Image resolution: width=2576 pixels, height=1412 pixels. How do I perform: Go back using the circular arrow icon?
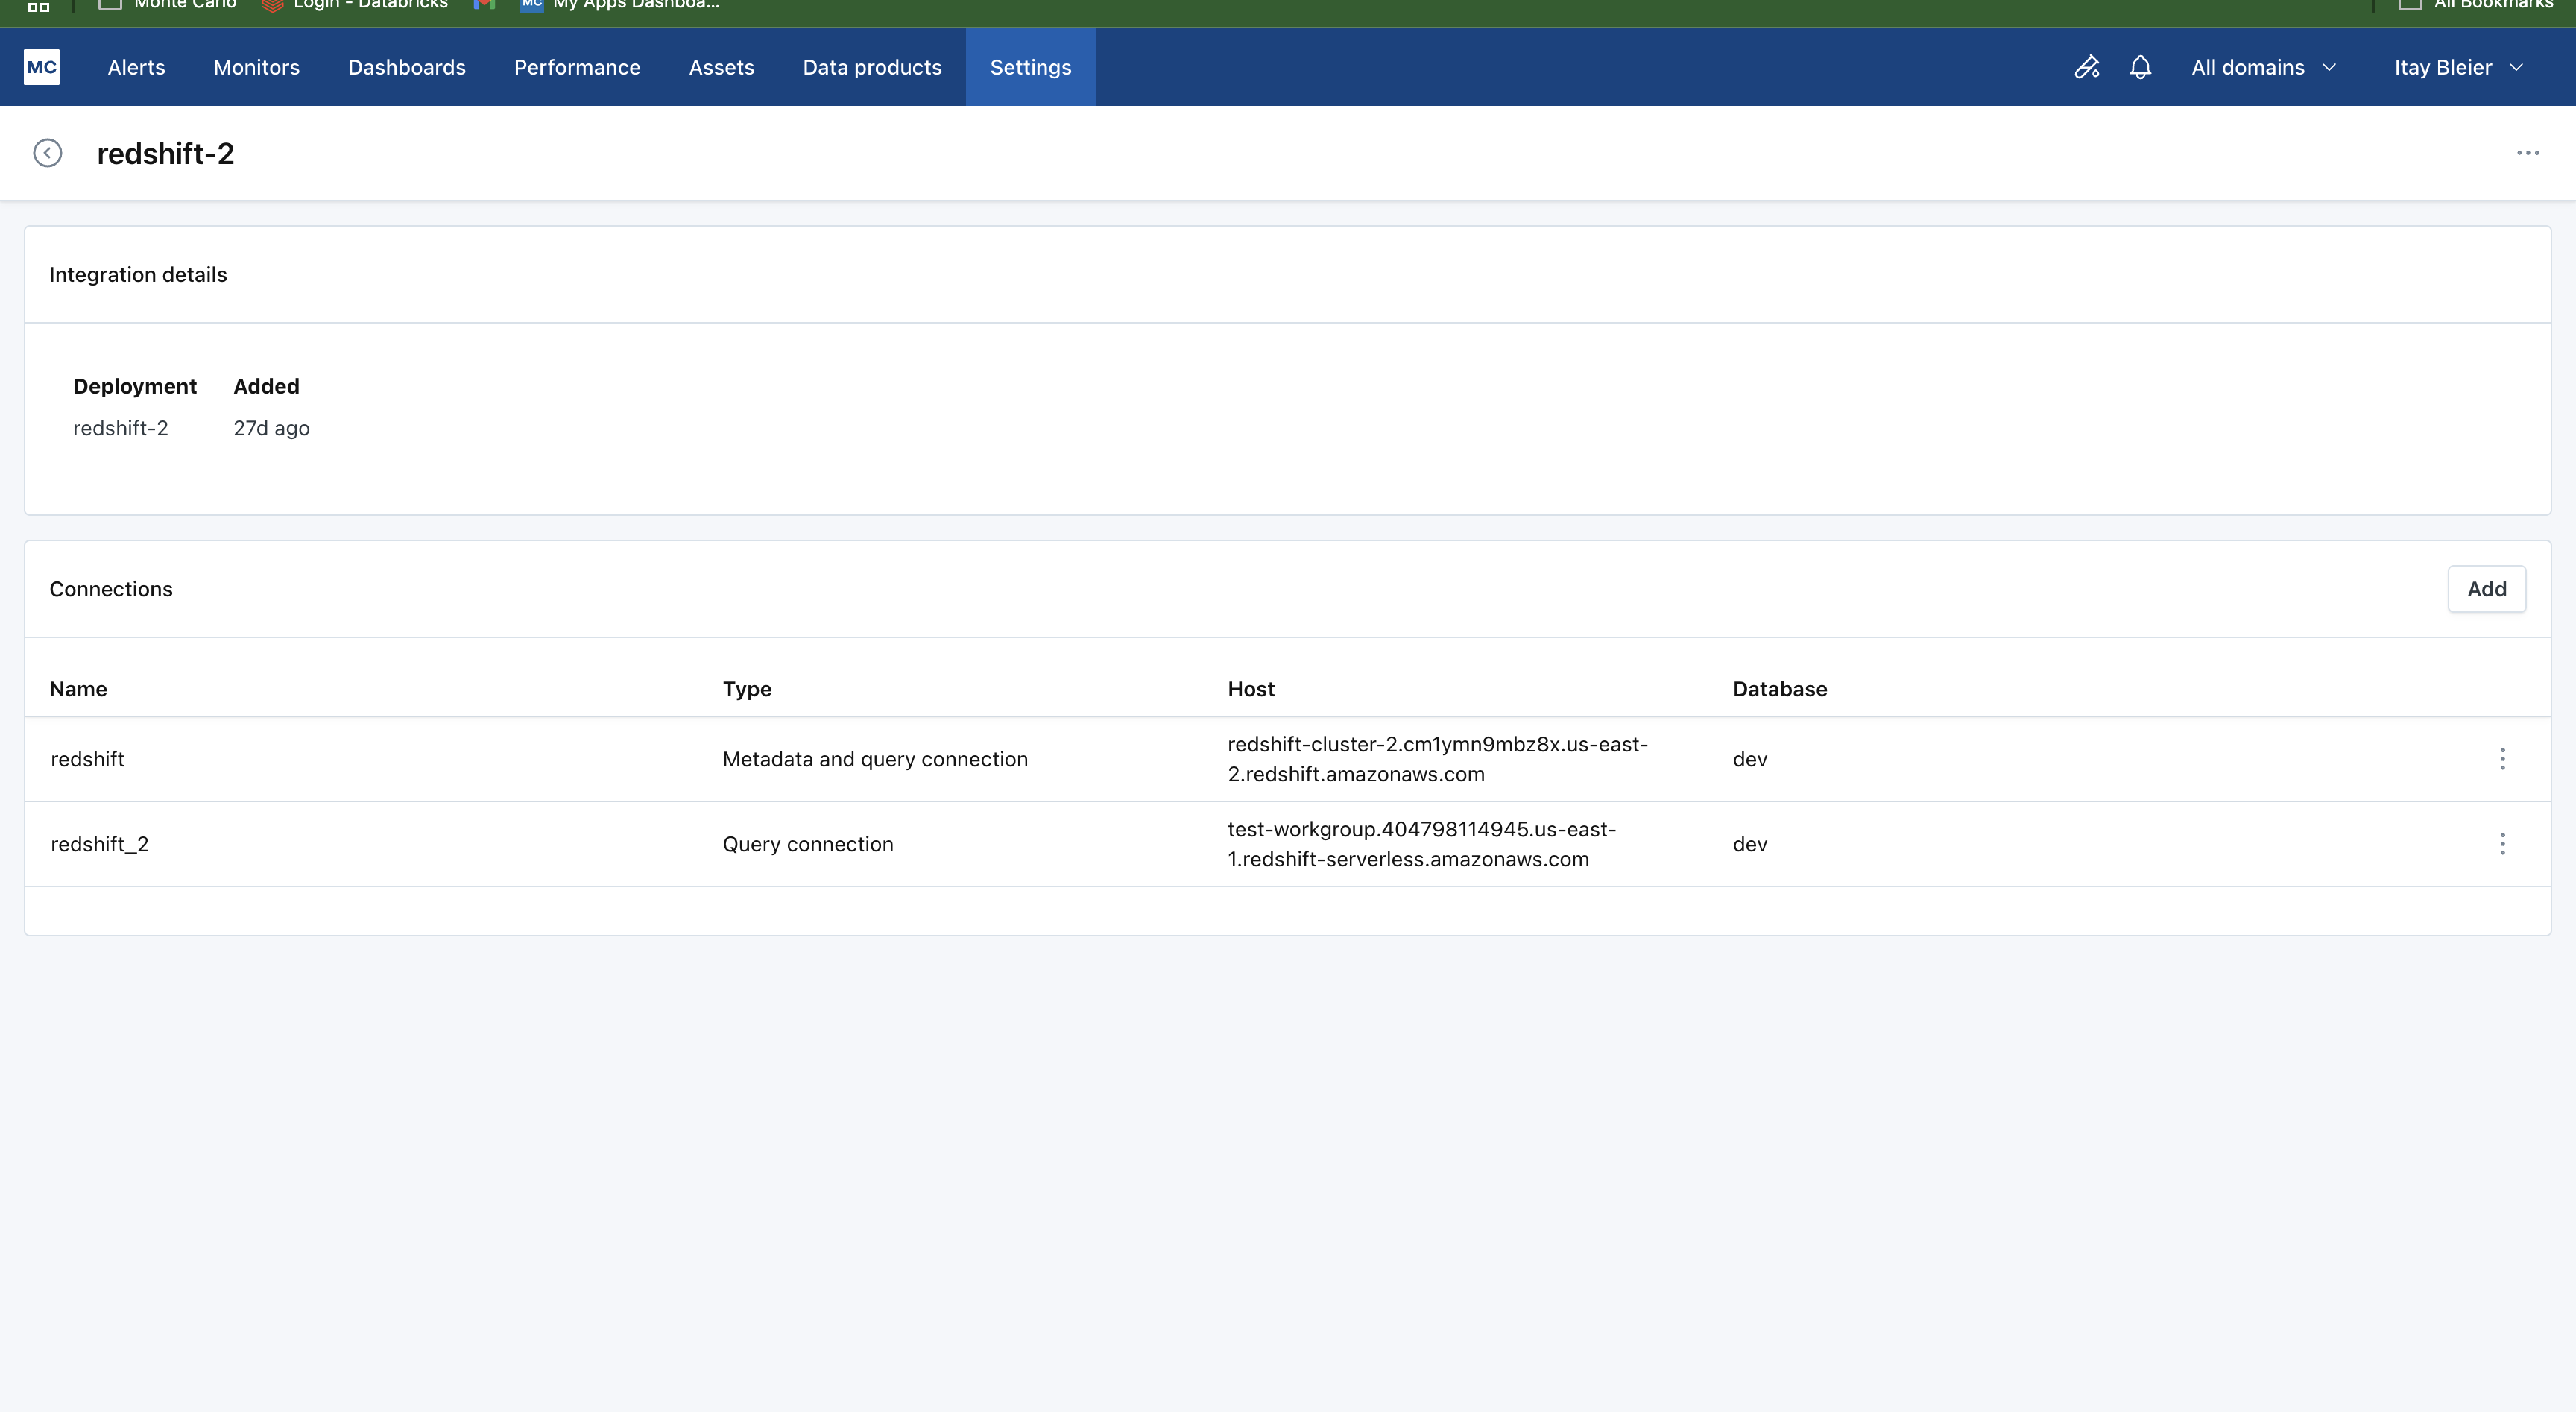(47, 153)
